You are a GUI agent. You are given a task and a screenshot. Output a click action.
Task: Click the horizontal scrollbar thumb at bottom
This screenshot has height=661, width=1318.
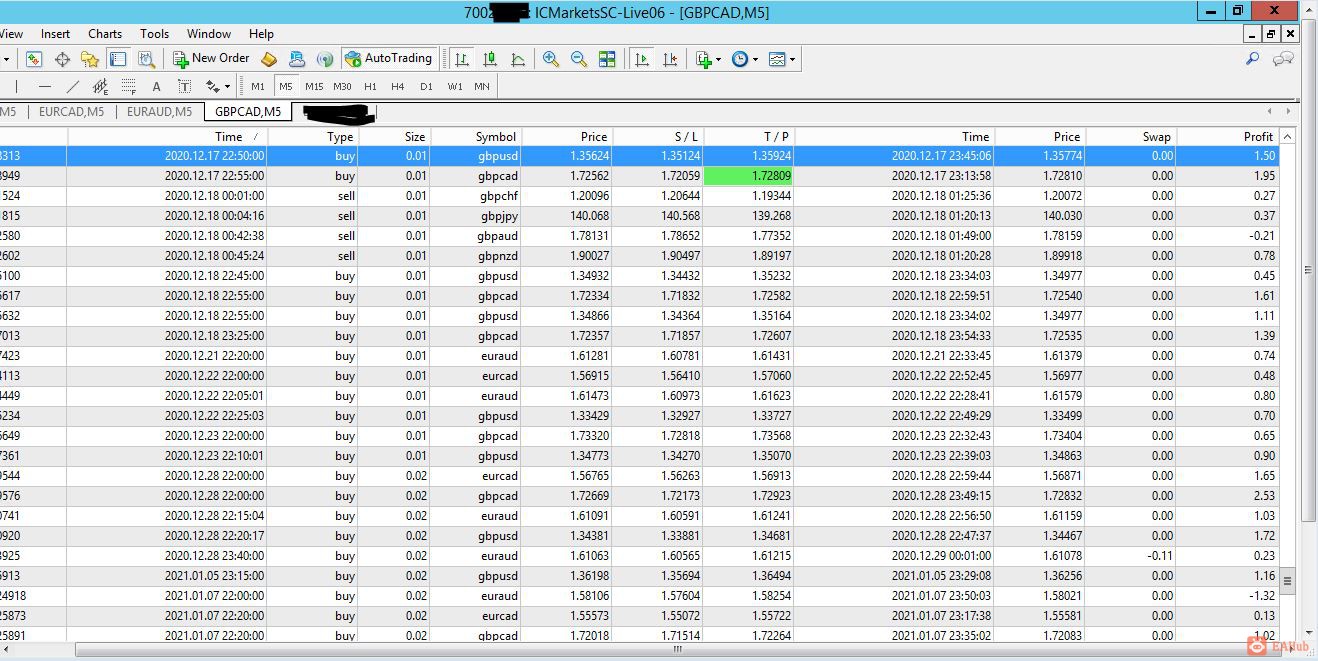[x=677, y=649]
